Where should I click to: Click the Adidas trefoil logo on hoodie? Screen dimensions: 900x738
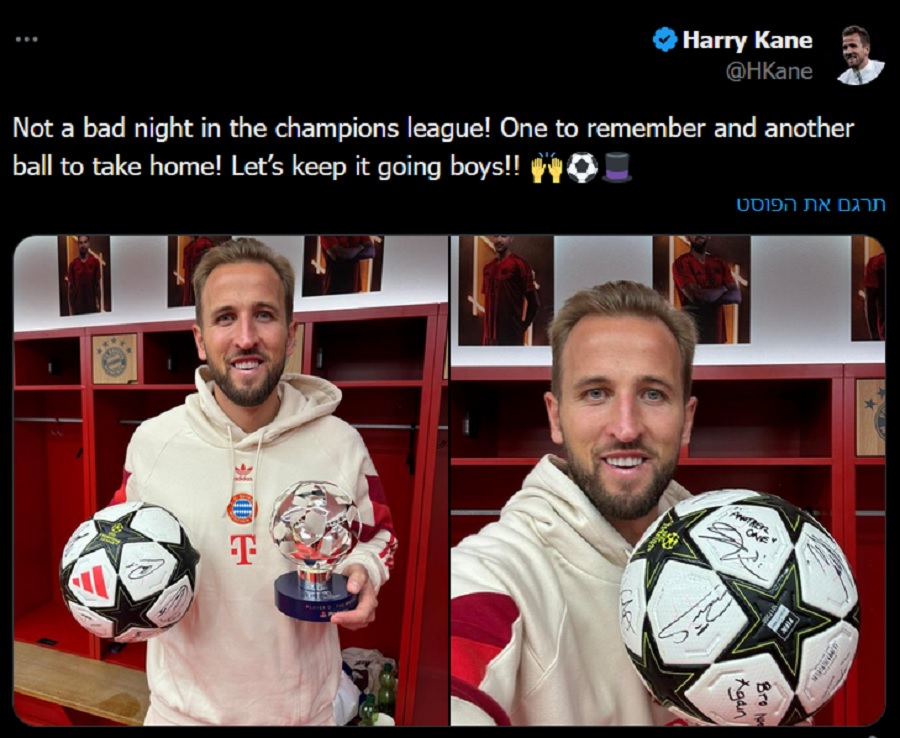tap(243, 472)
